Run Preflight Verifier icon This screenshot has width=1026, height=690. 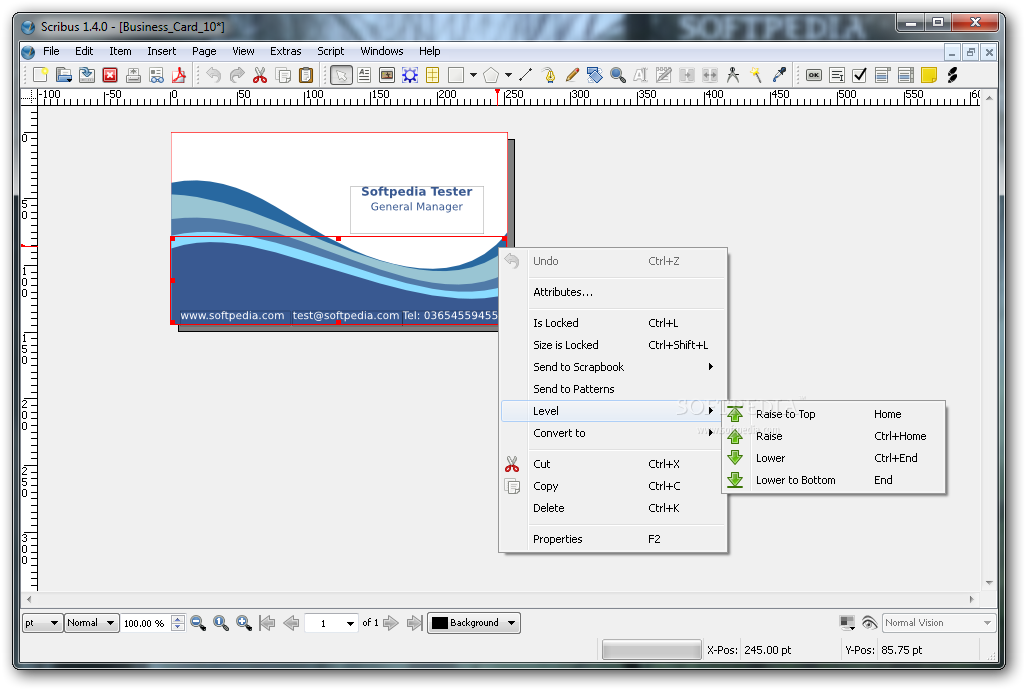click(x=156, y=75)
